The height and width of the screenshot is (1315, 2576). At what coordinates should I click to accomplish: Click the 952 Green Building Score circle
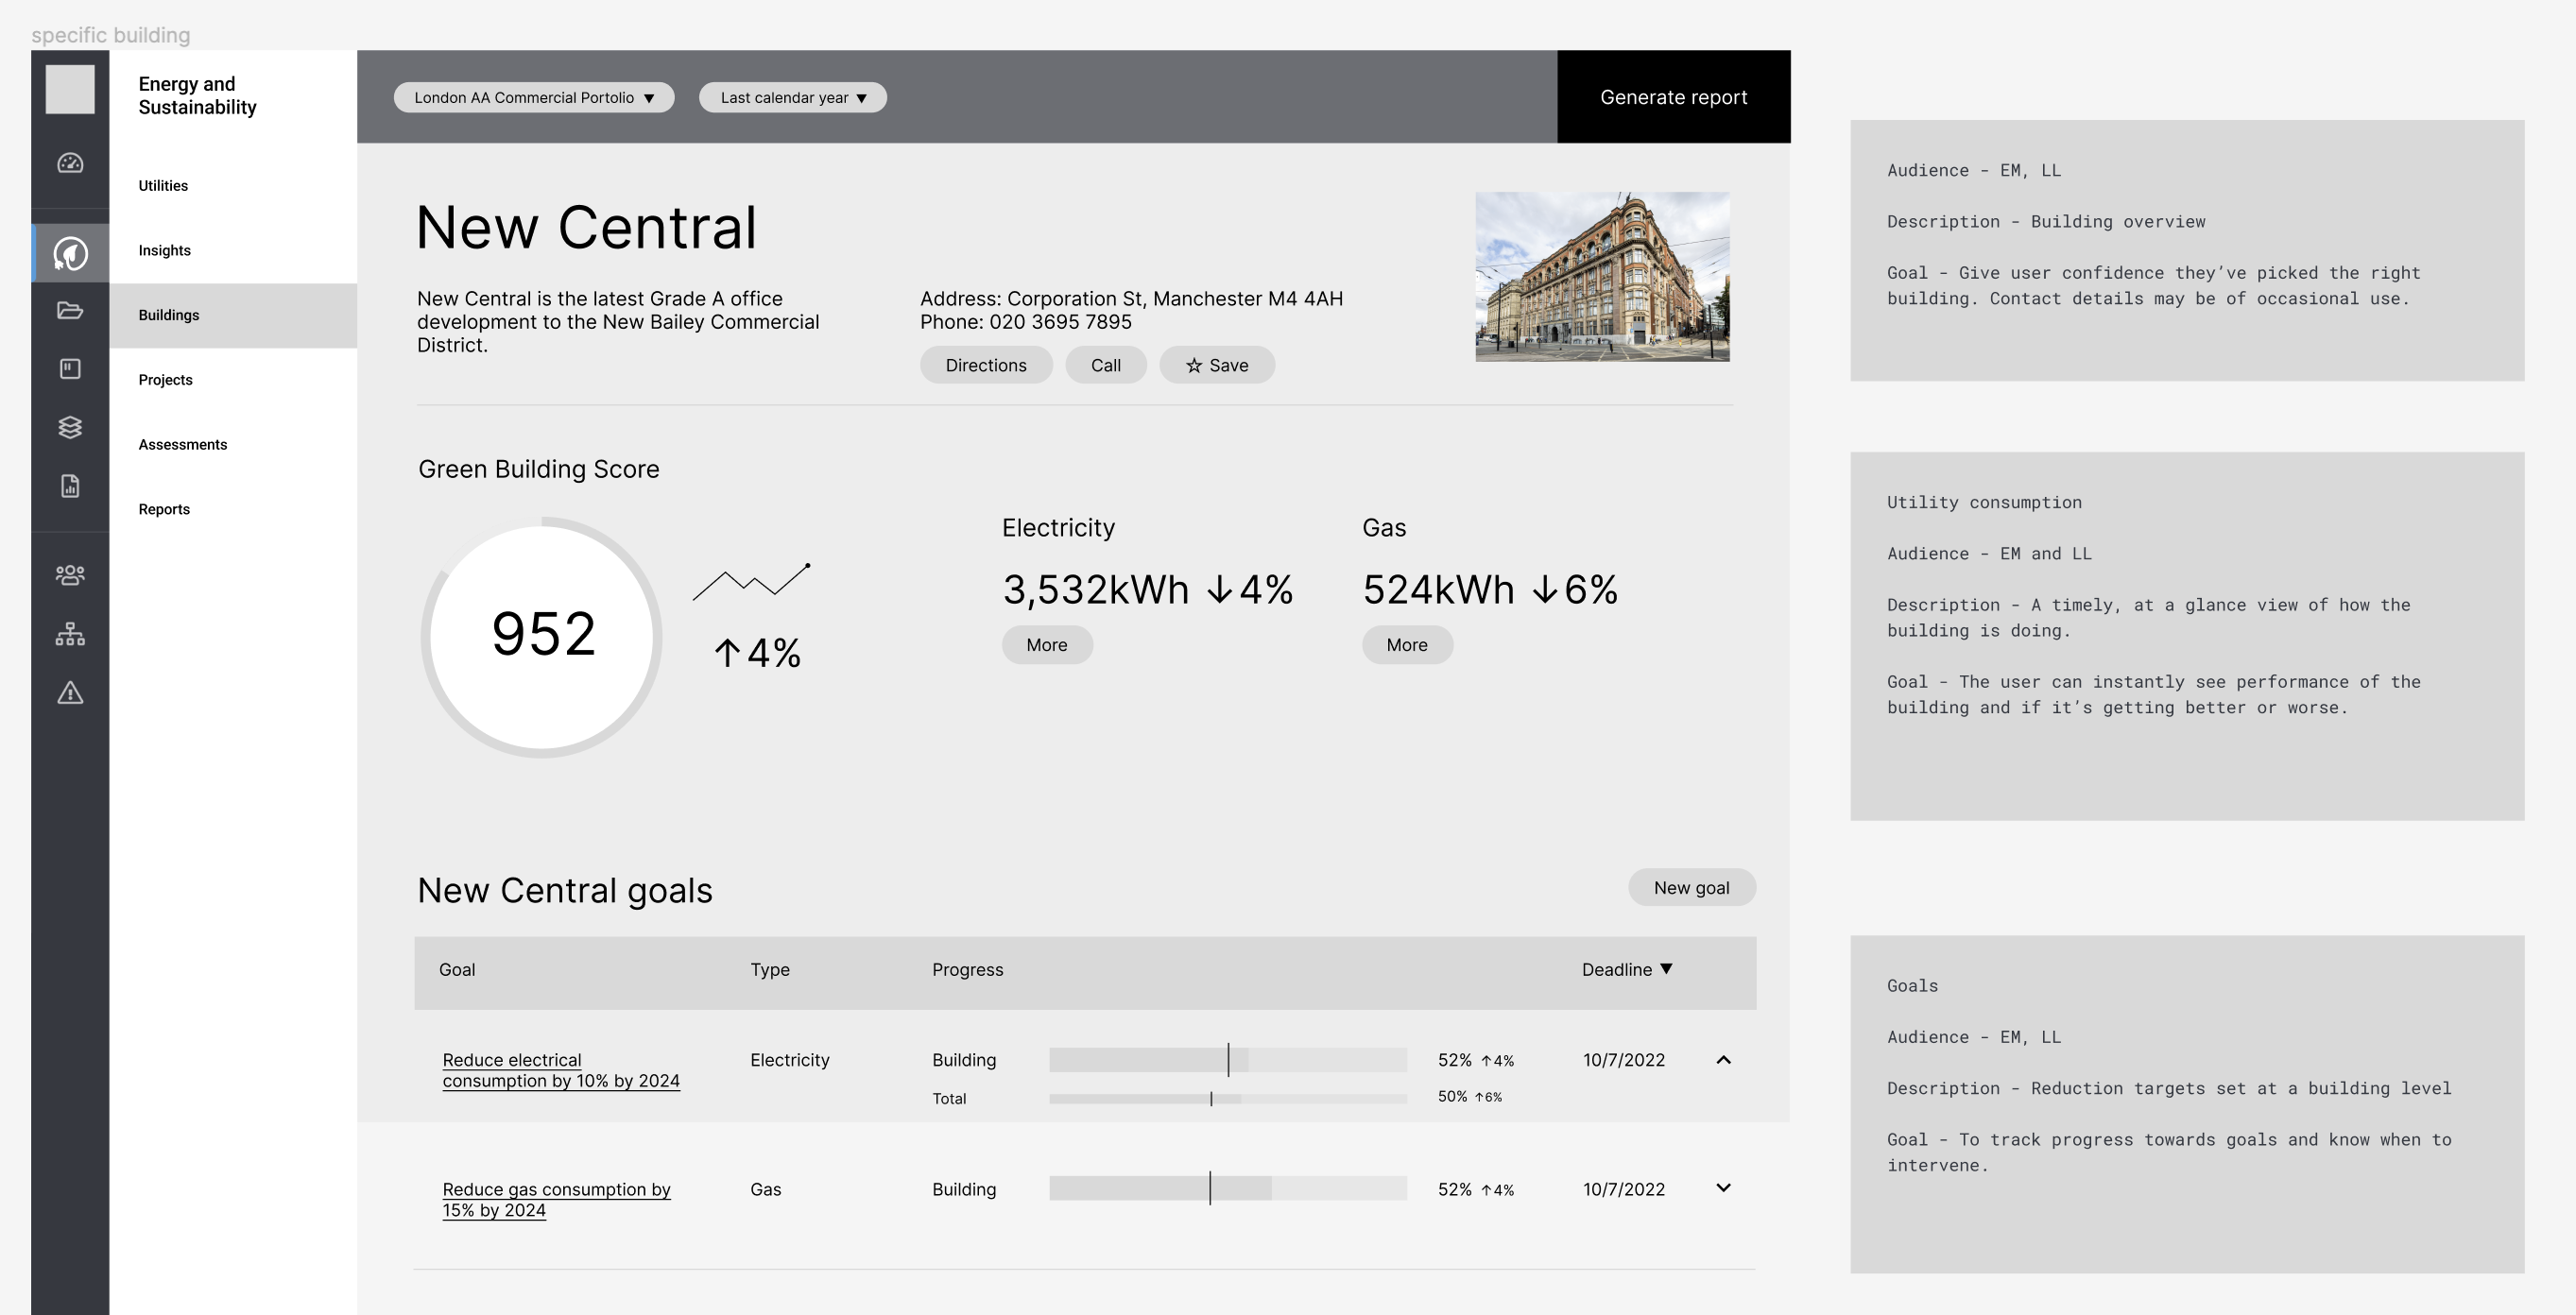pyautogui.click(x=542, y=637)
